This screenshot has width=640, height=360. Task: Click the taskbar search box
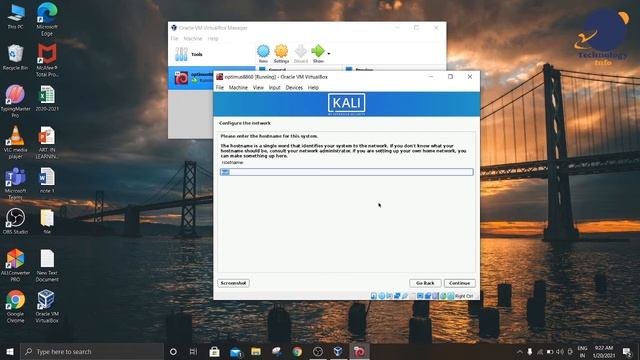click(x=92, y=351)
